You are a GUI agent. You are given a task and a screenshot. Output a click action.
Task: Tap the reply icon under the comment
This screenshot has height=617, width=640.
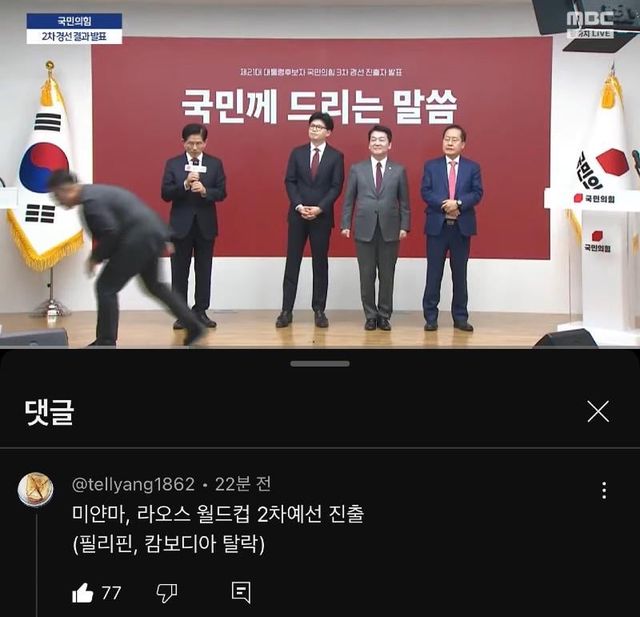[241, 593]
